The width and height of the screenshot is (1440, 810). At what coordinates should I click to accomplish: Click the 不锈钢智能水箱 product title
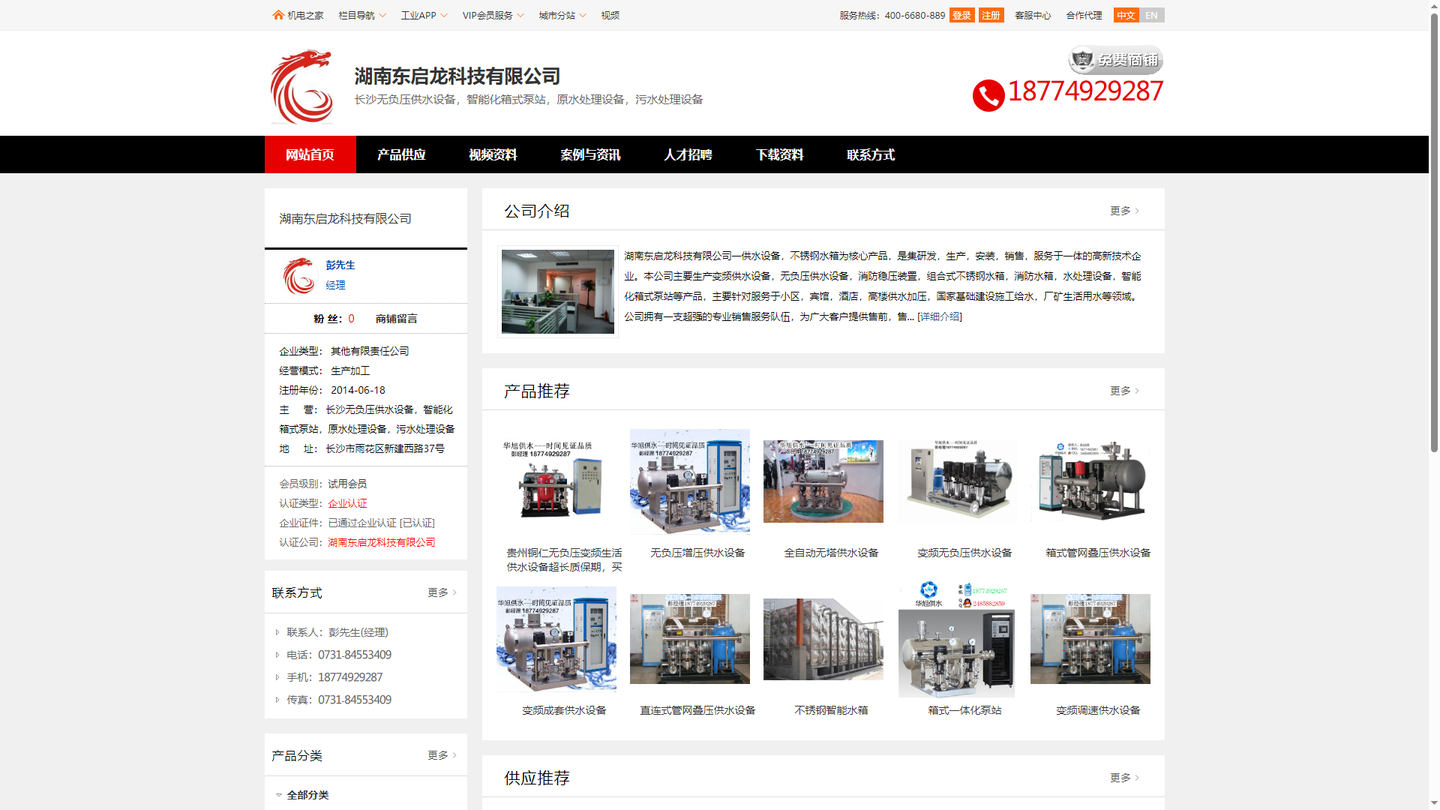point(831,710)
